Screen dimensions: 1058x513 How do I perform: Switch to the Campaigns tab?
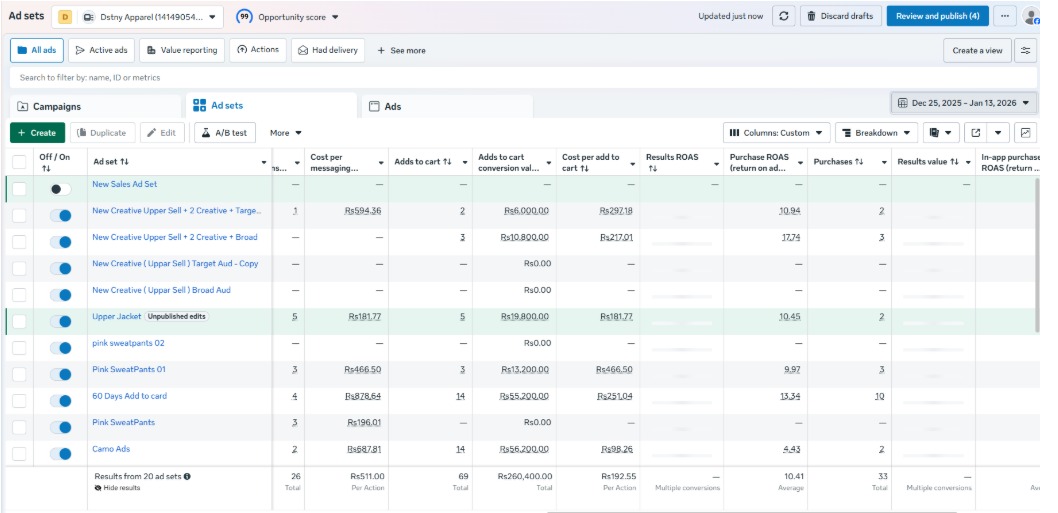click(x=96, y=107)
